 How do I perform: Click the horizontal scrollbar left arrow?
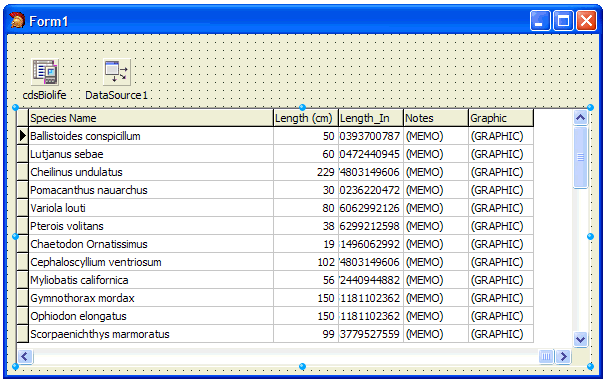click(x=25, y=356)
